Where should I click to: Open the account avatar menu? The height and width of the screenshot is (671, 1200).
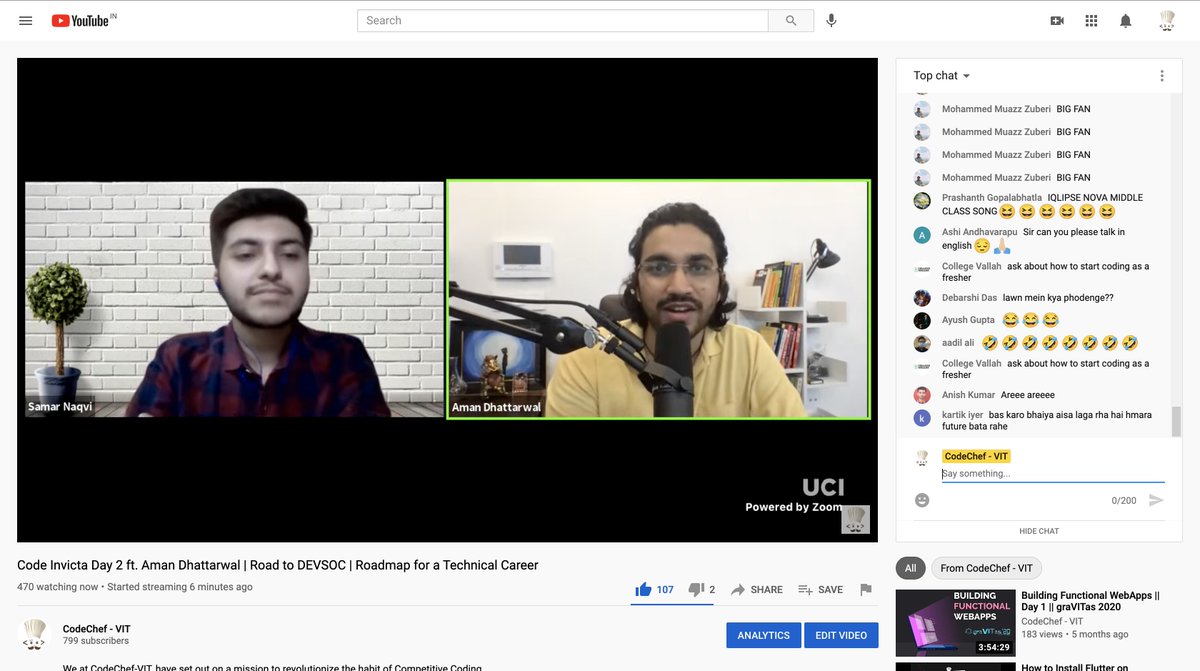pos(1167,20)
